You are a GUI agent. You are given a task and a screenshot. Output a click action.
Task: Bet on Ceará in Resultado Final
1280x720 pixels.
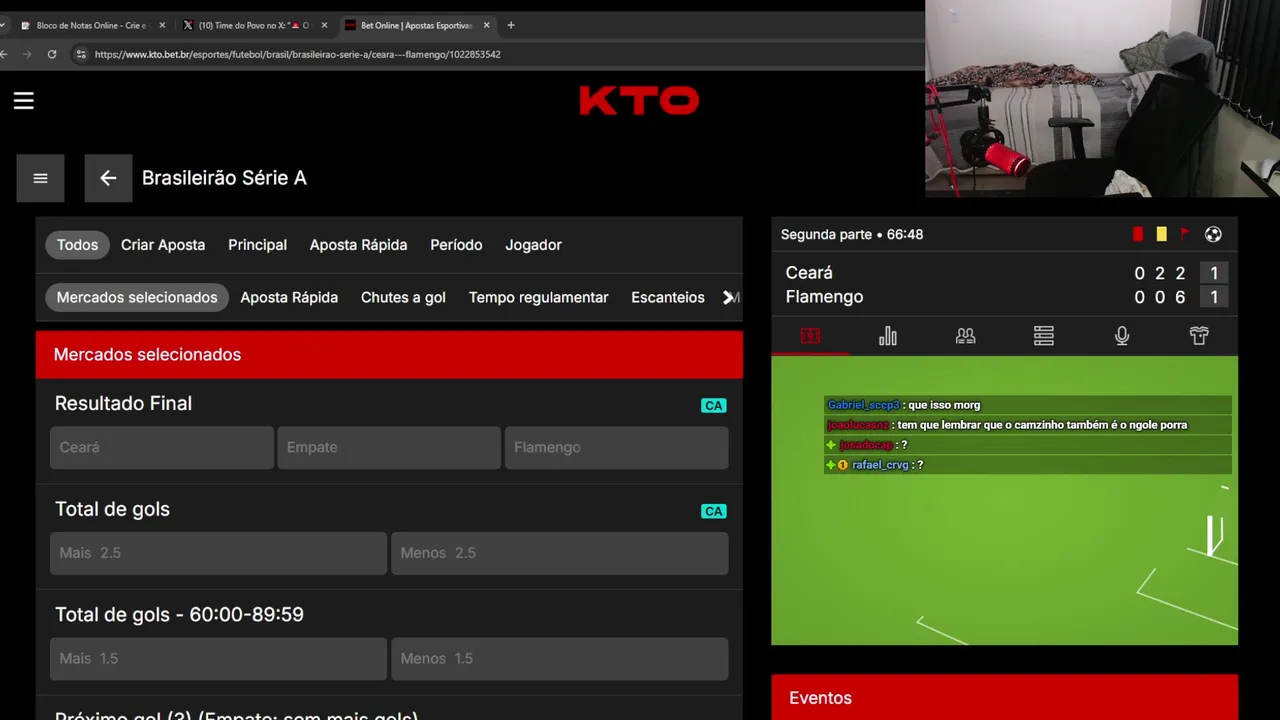162,447
